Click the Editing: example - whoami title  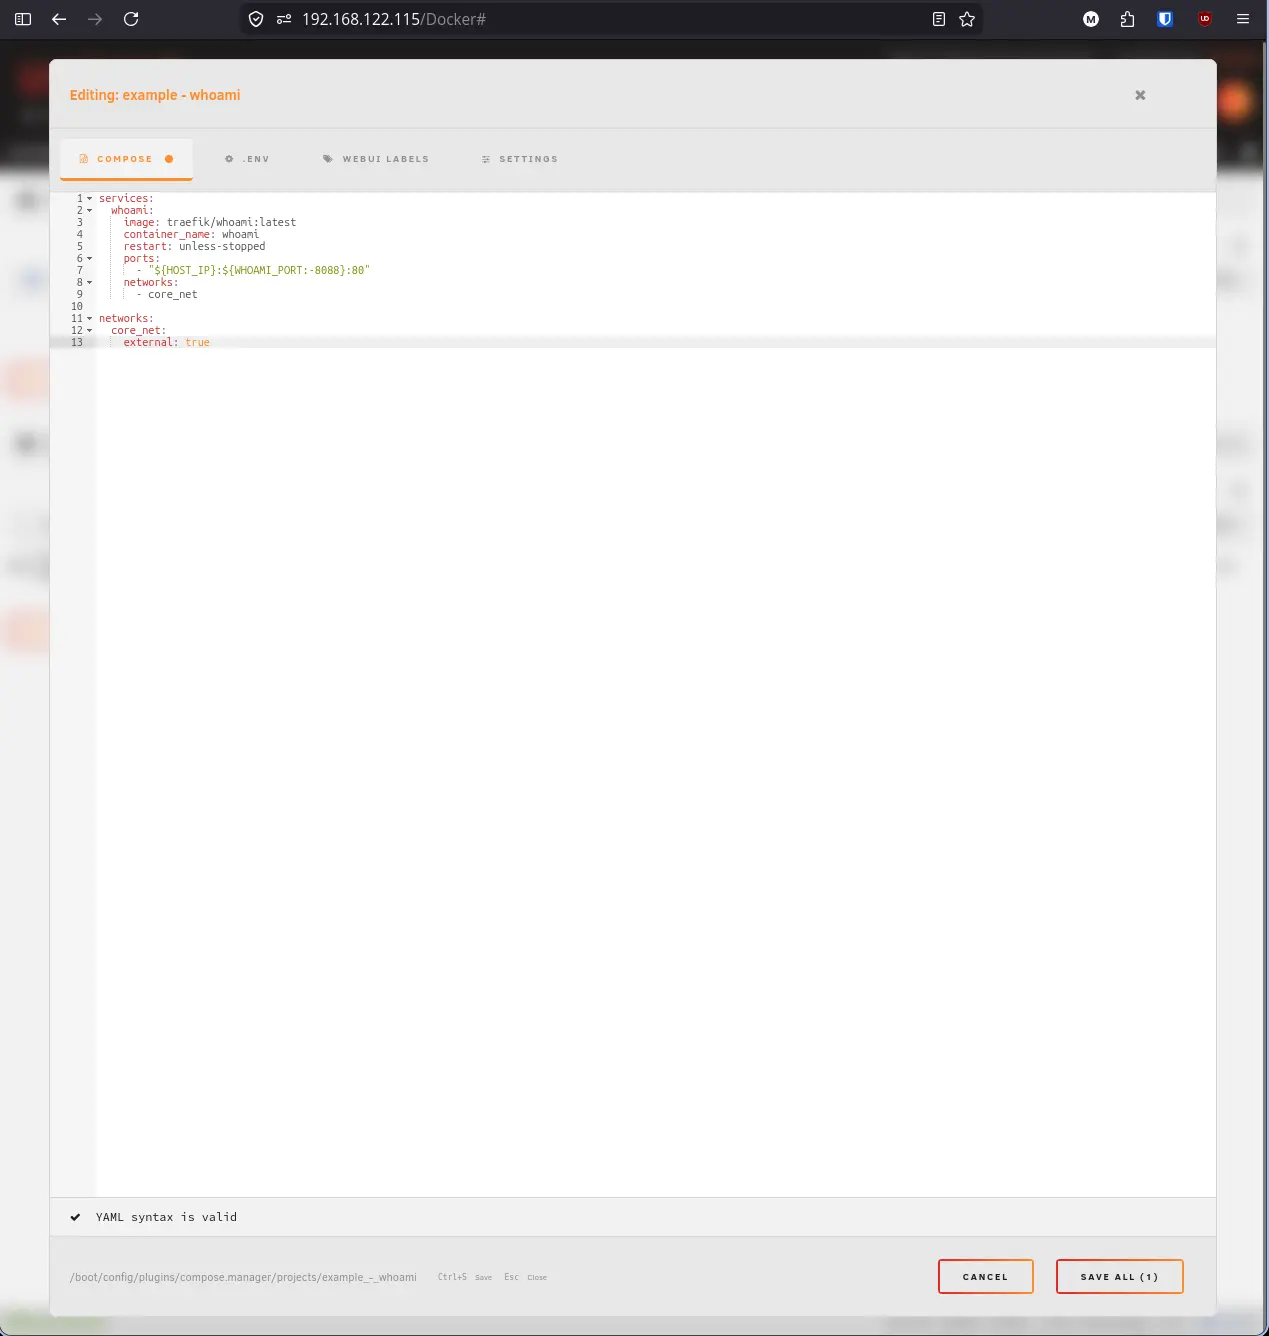coord(155,95)
